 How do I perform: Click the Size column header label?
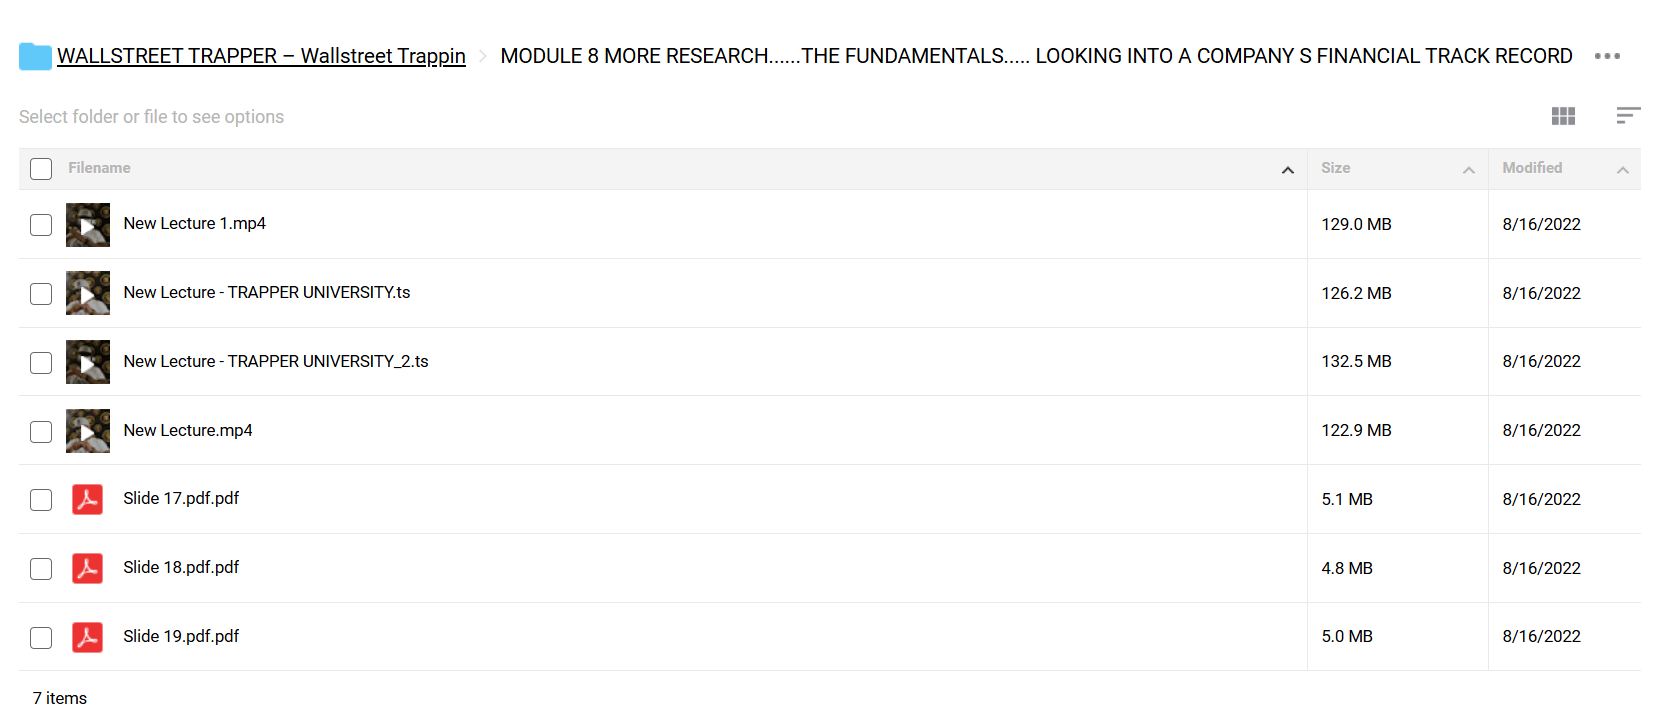point(1335,168)
